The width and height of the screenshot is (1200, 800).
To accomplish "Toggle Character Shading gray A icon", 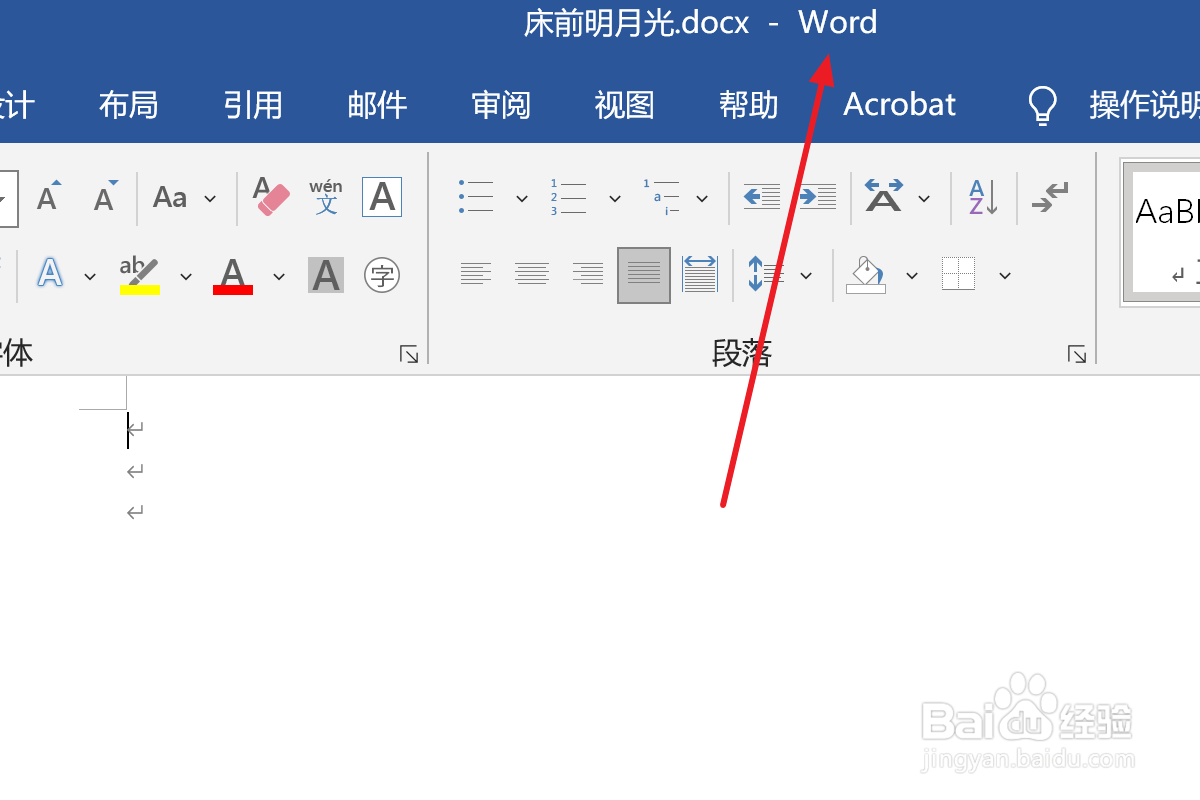I will [326, 274].
